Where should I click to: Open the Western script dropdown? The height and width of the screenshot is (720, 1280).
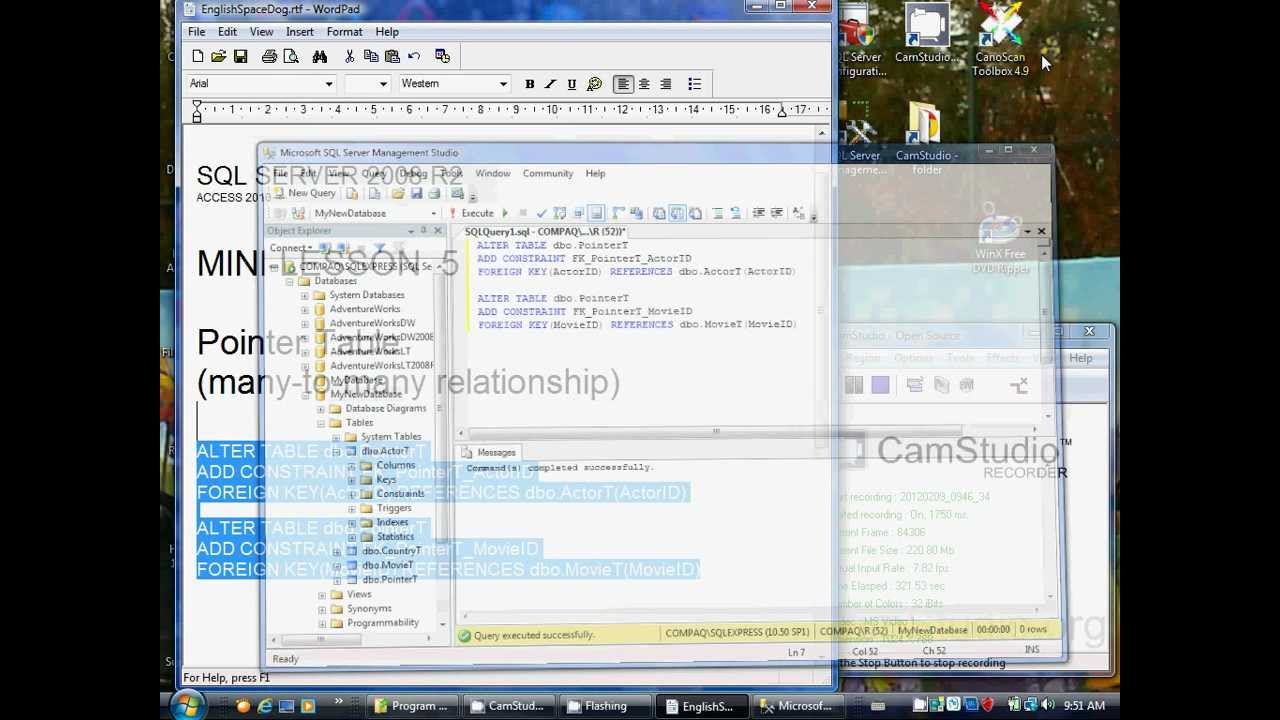pos(503,84)
